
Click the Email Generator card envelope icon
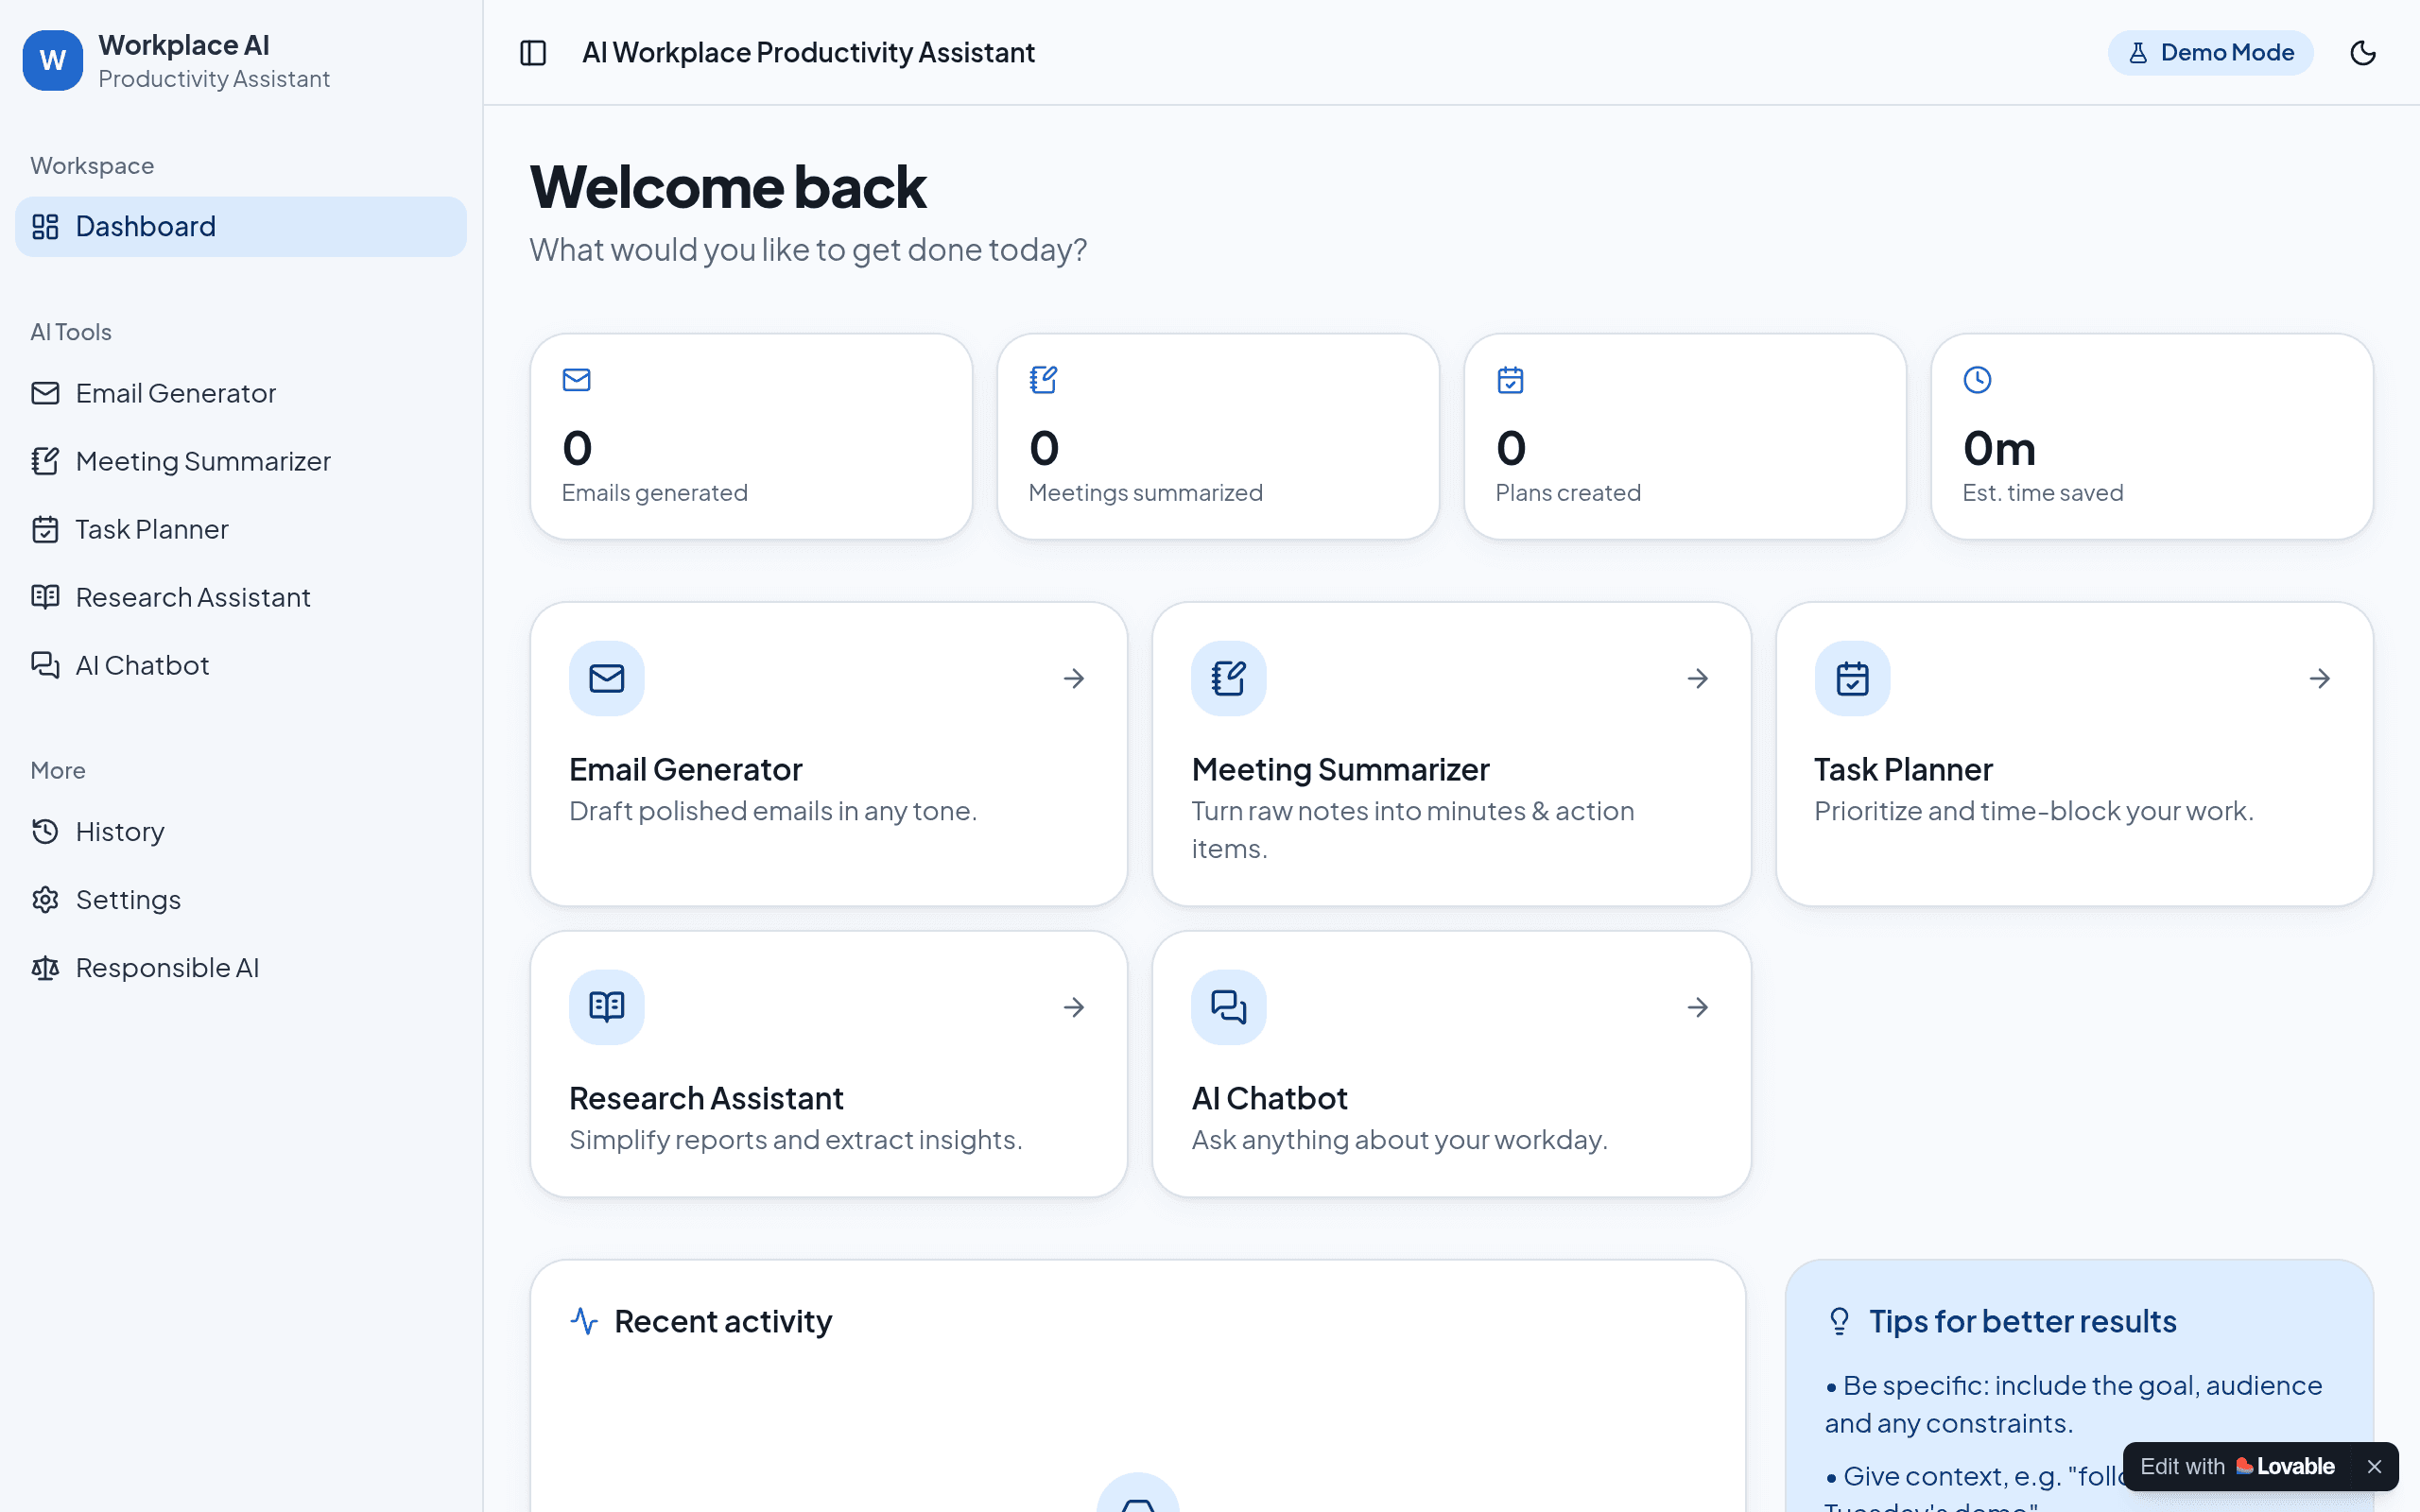[607, 678]
